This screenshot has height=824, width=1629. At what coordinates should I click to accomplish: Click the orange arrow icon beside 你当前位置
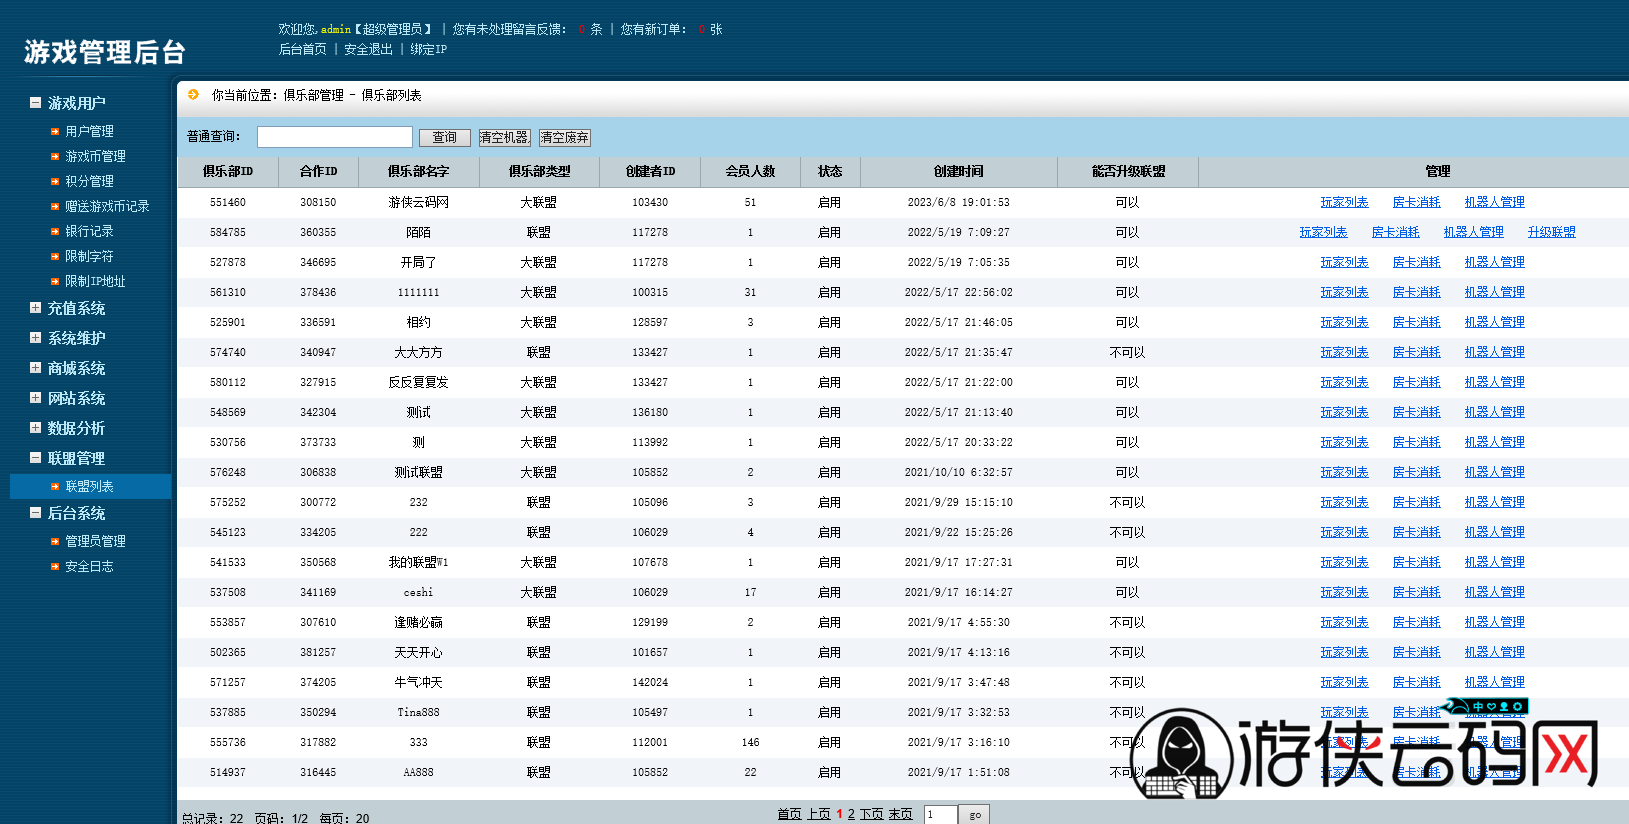193,95
